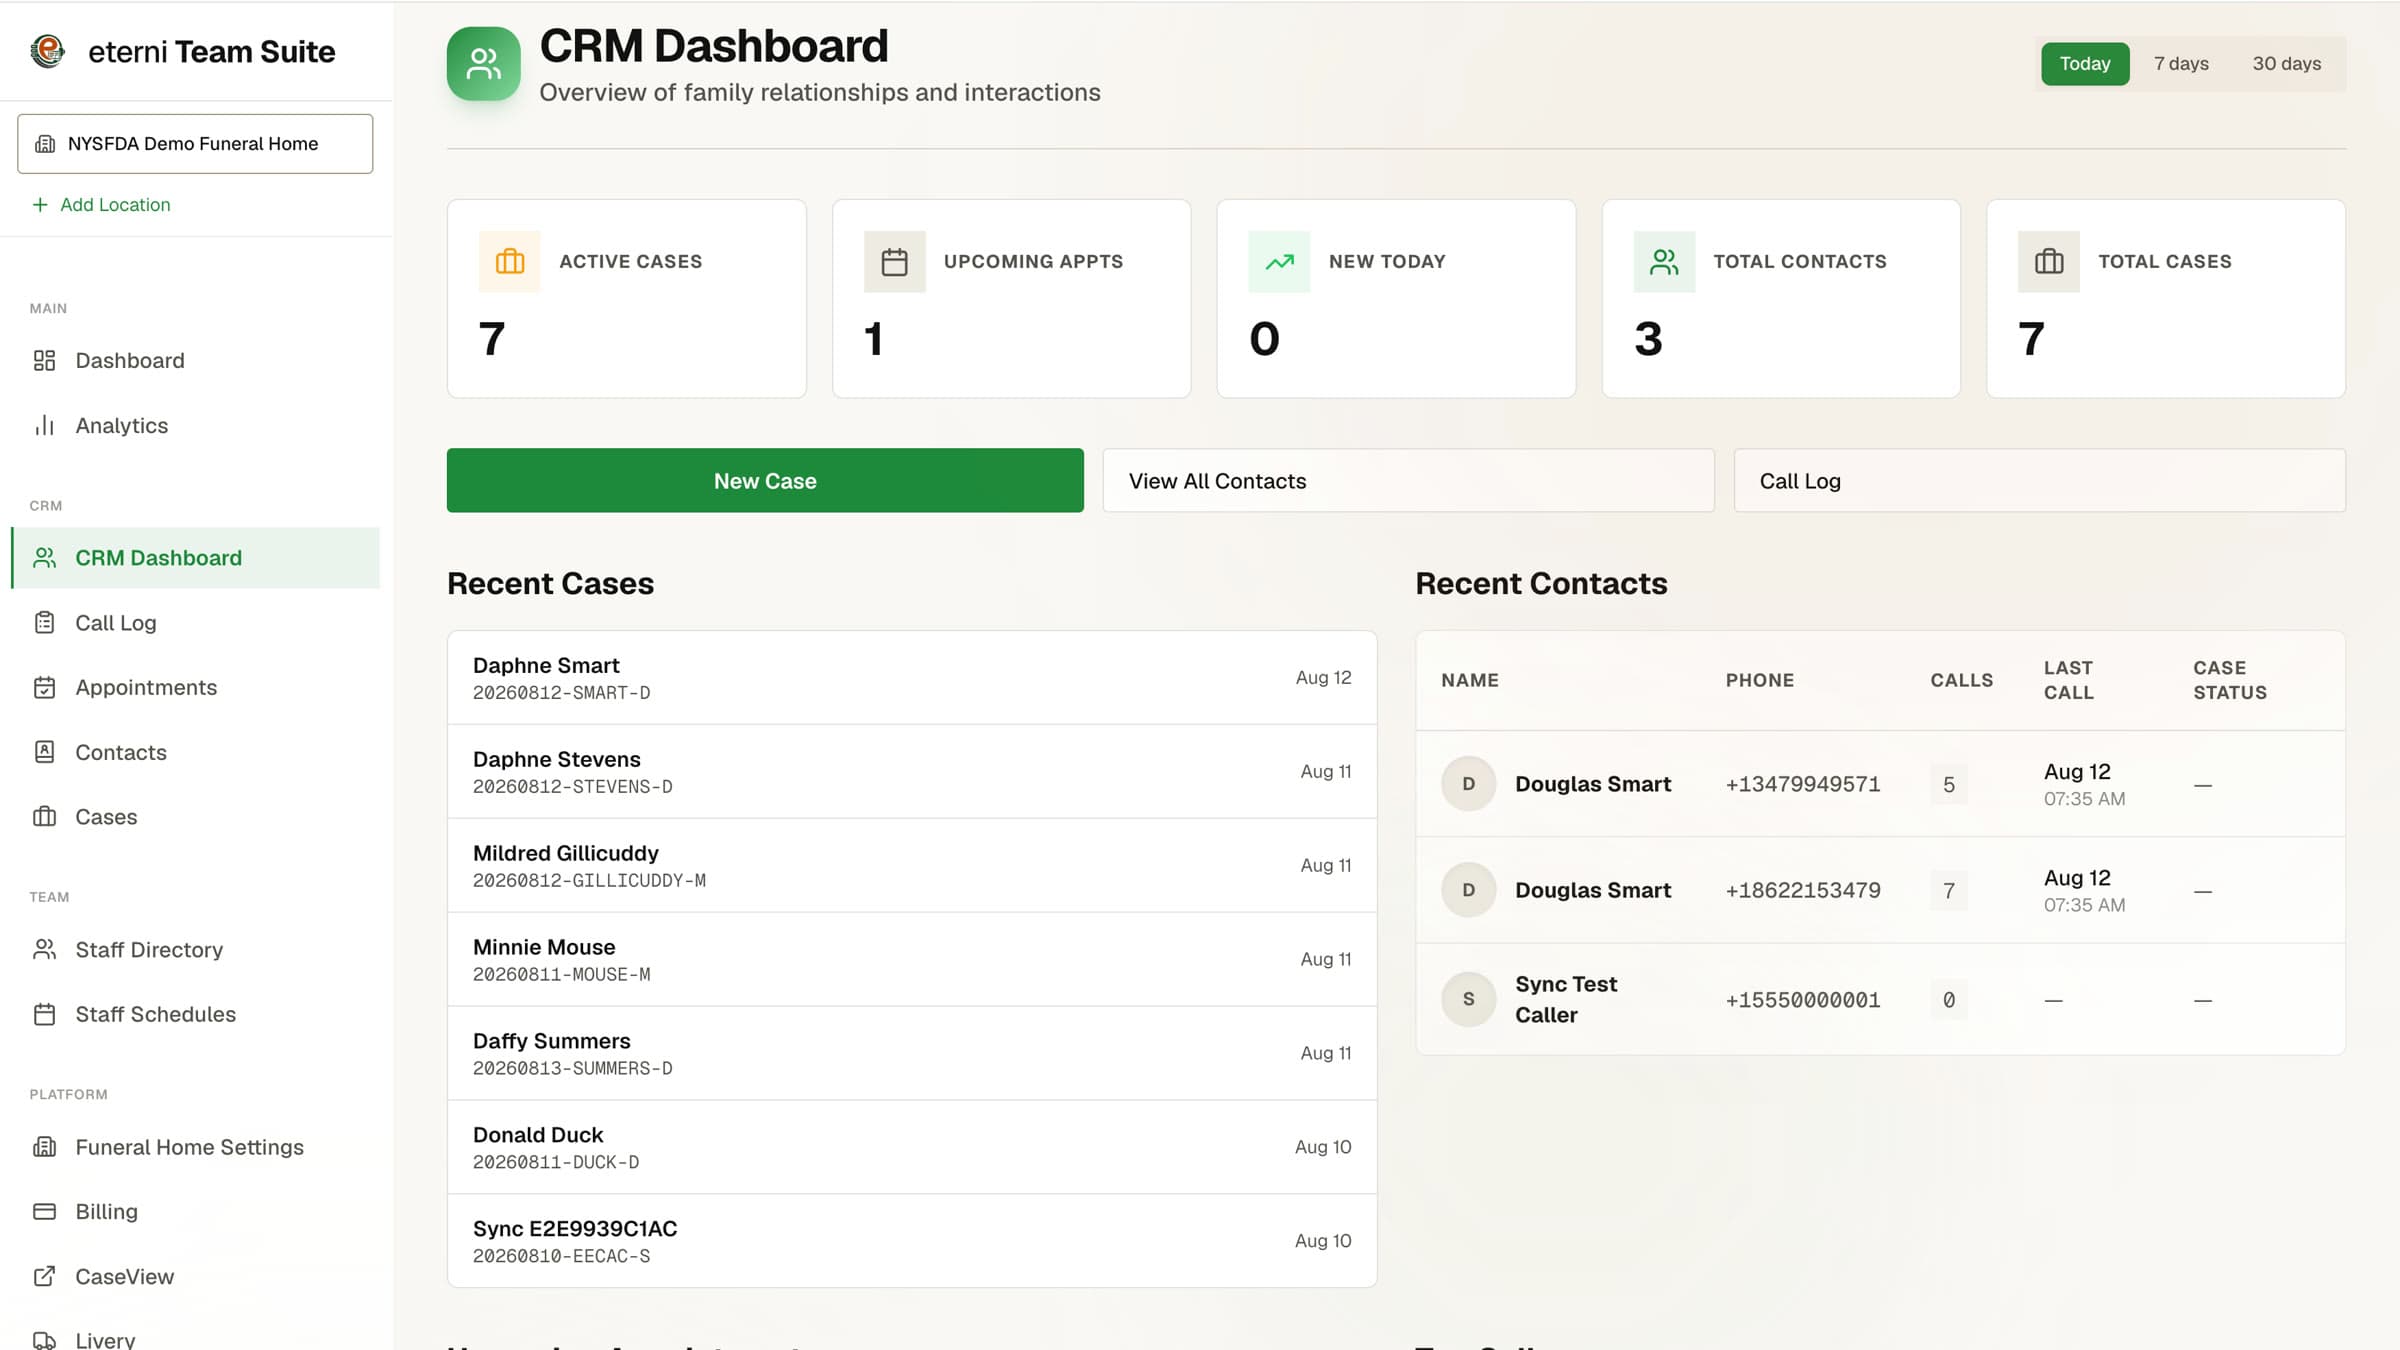Go to CRM Dashboard in sidebar

click(195, 557)
